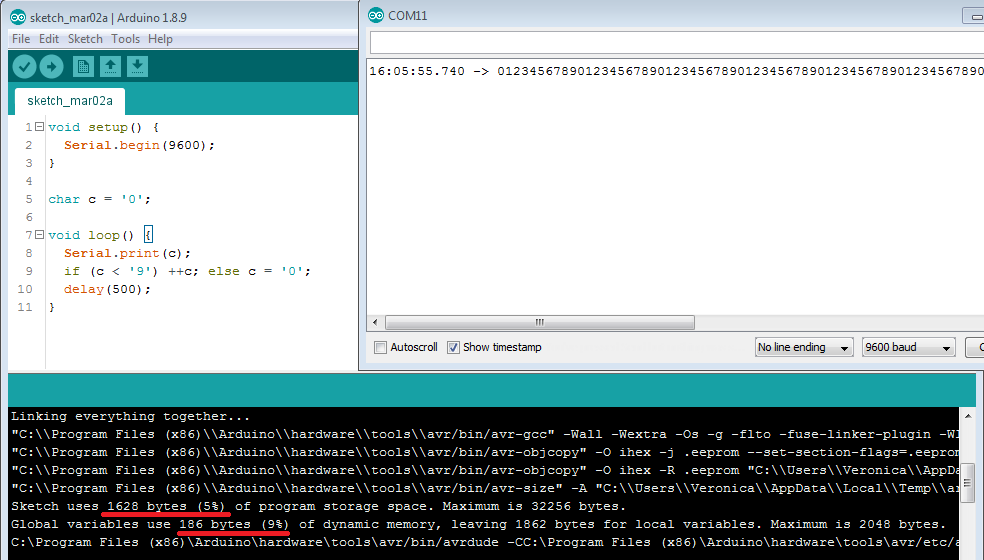Click the Verify checkmark button
Viewport: 984px width, 560px height.
click(24, 67)
